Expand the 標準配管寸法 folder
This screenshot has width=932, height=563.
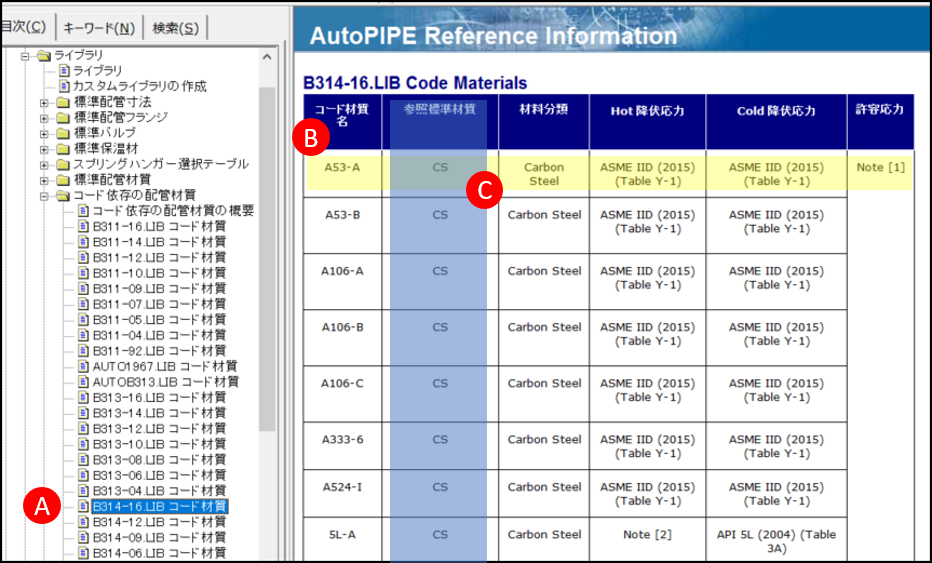[x=44, y=102]
